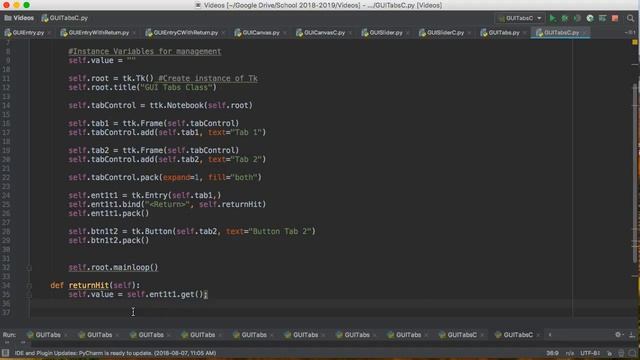The height and width of the screenshot is (360, 640).
Task: Place cursor on the self.value = "" line
Action: click(x=102, y=60)
